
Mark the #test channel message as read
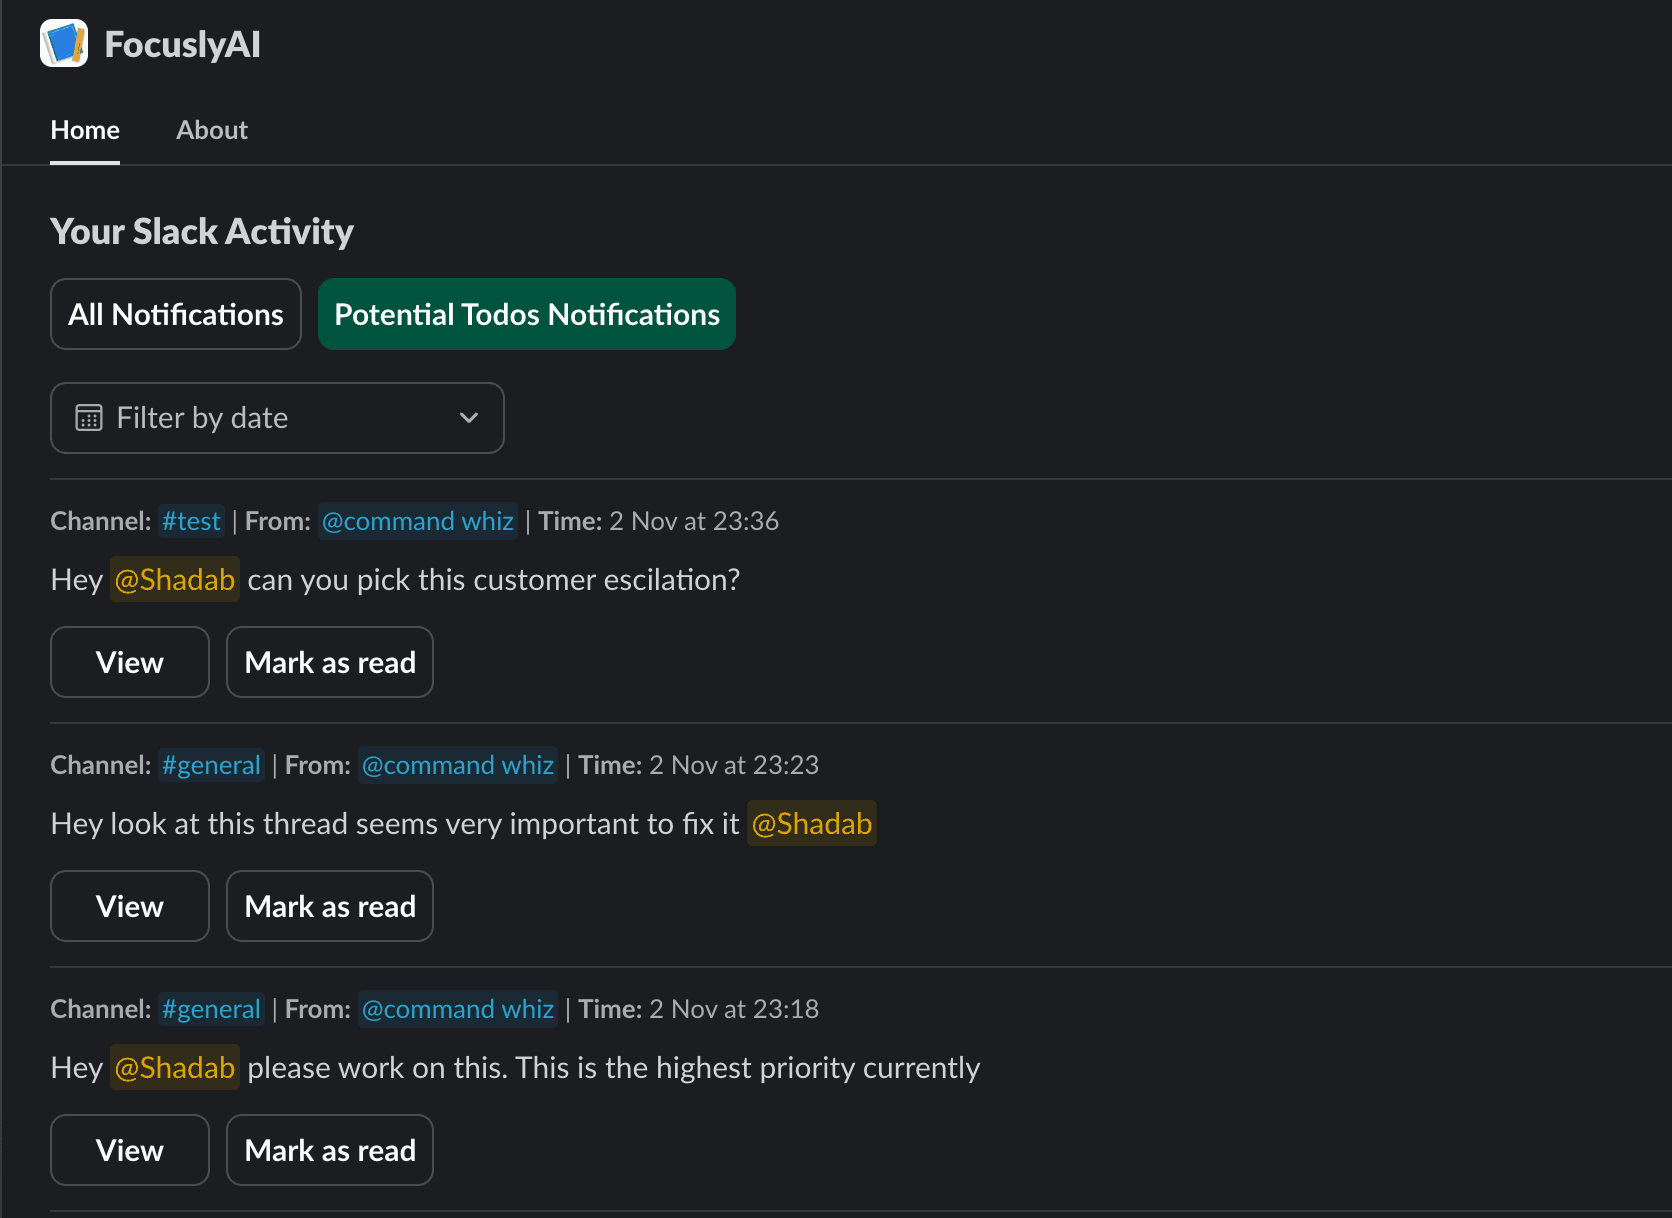(x=330, y=662)
